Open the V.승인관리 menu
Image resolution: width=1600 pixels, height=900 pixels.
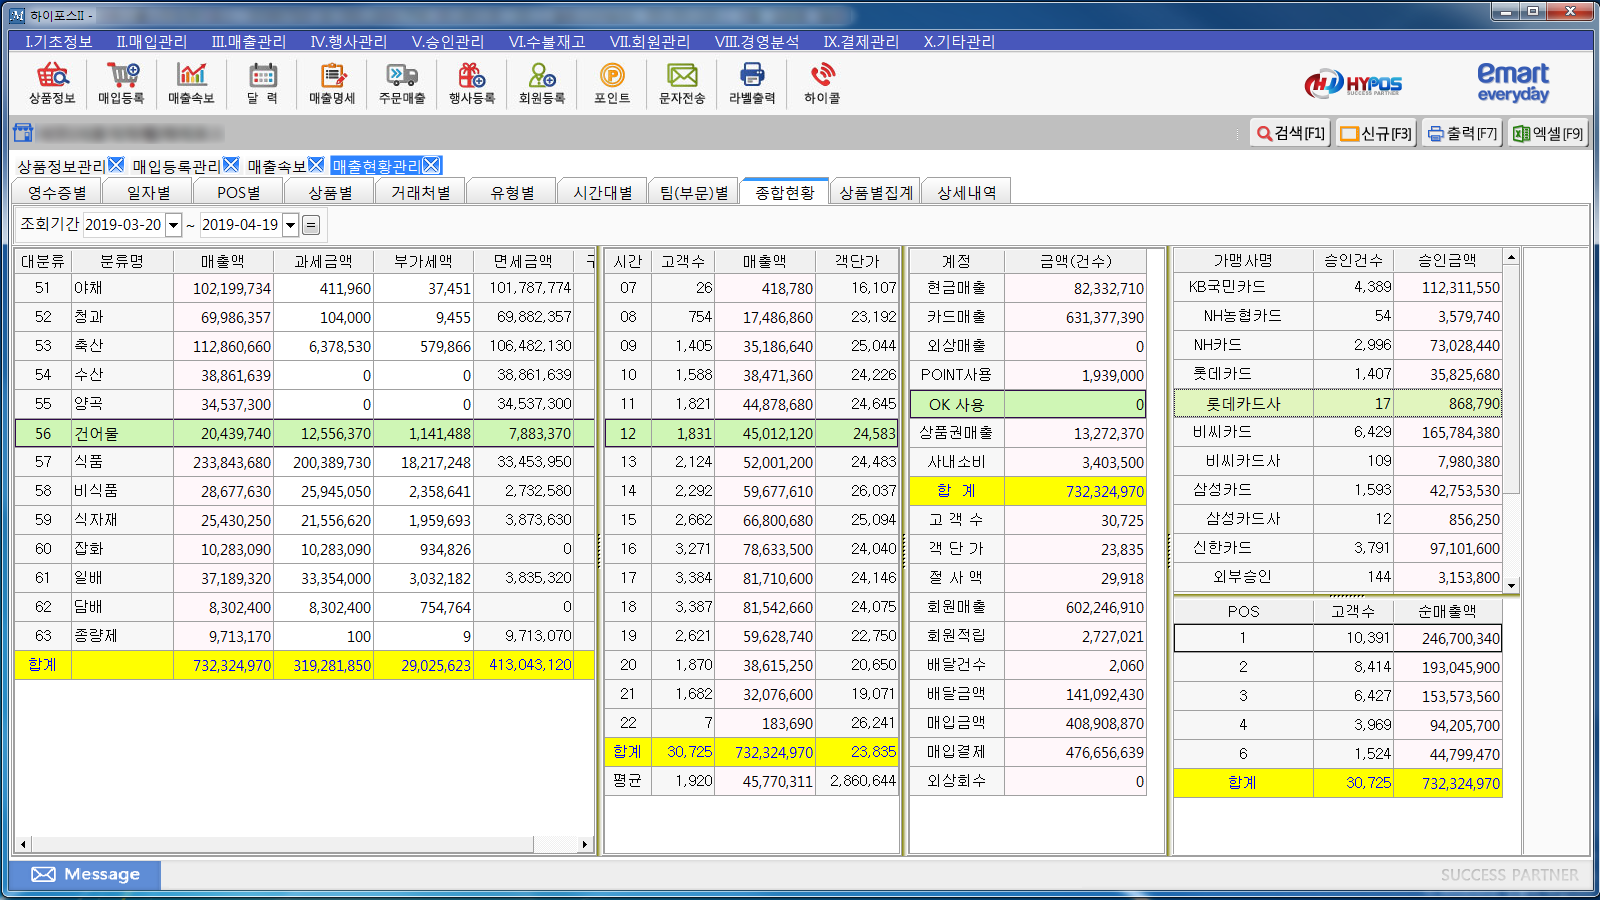(x=448, y=41)
